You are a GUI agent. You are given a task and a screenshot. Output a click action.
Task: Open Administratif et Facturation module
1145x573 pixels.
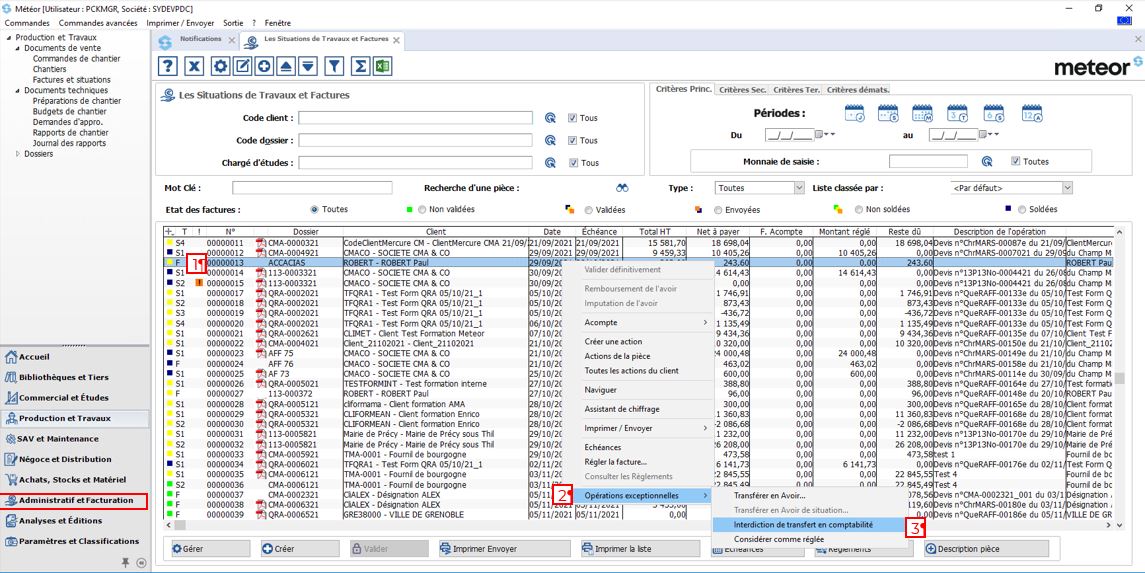[x=74, y=501]
